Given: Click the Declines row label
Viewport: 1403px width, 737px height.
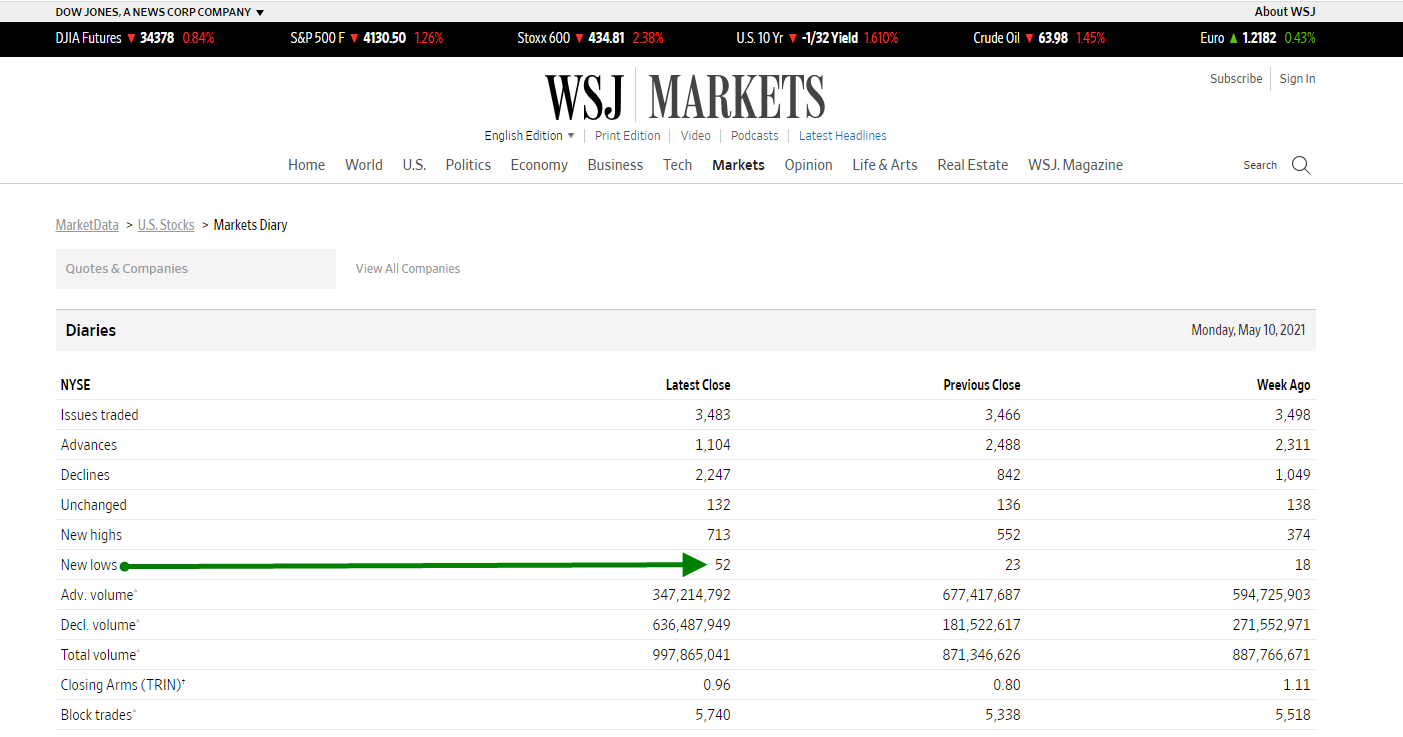Looking at the screenshot, I should (x=85, y=475).
